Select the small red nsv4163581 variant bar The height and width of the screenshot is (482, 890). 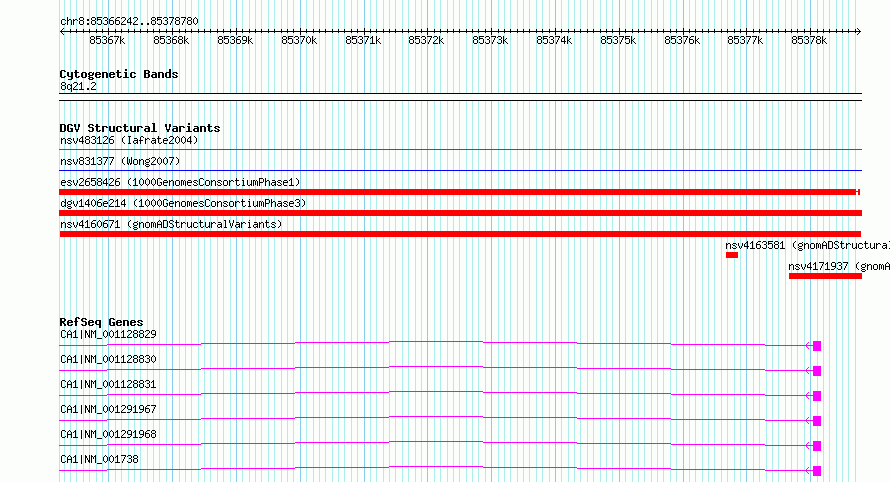732,255
